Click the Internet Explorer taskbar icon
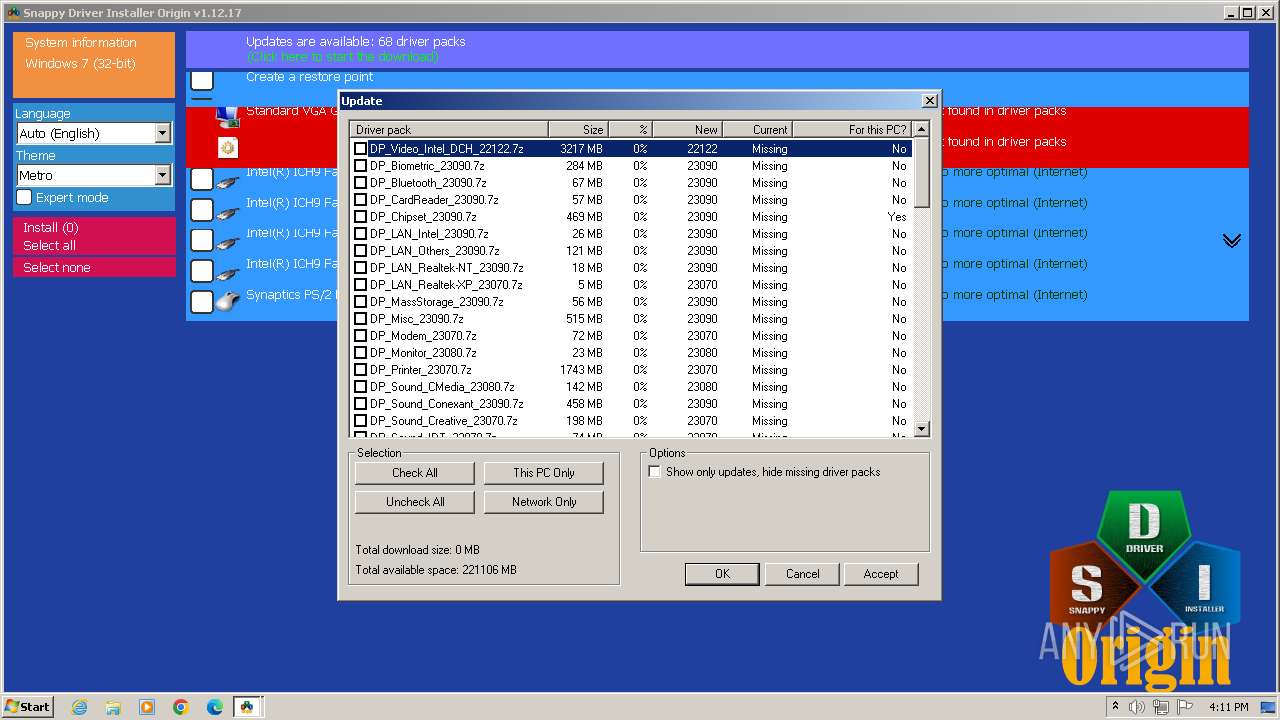 click(79, 707)
